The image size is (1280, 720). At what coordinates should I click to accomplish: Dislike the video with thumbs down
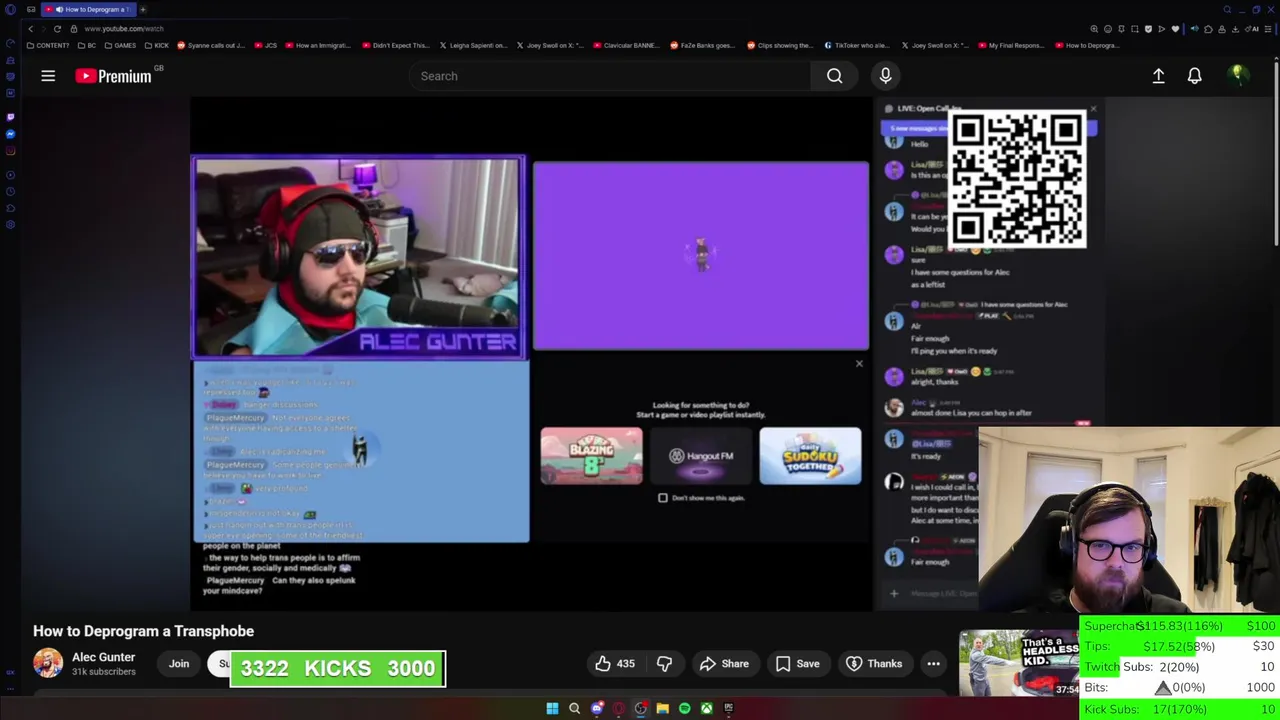[664, 664]
